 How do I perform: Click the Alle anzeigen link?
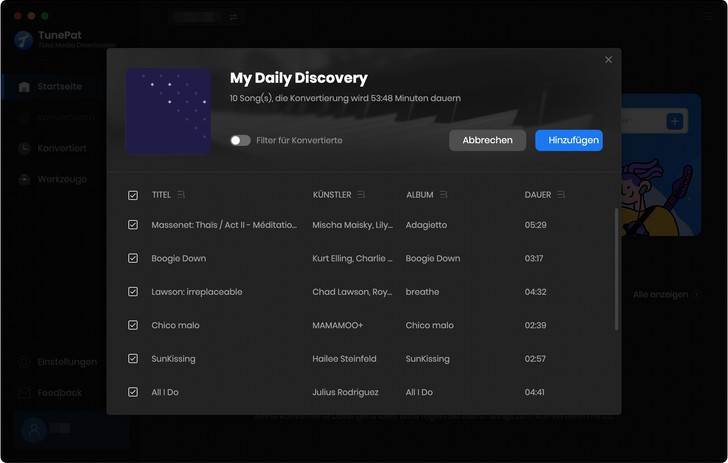coord(660,294)
